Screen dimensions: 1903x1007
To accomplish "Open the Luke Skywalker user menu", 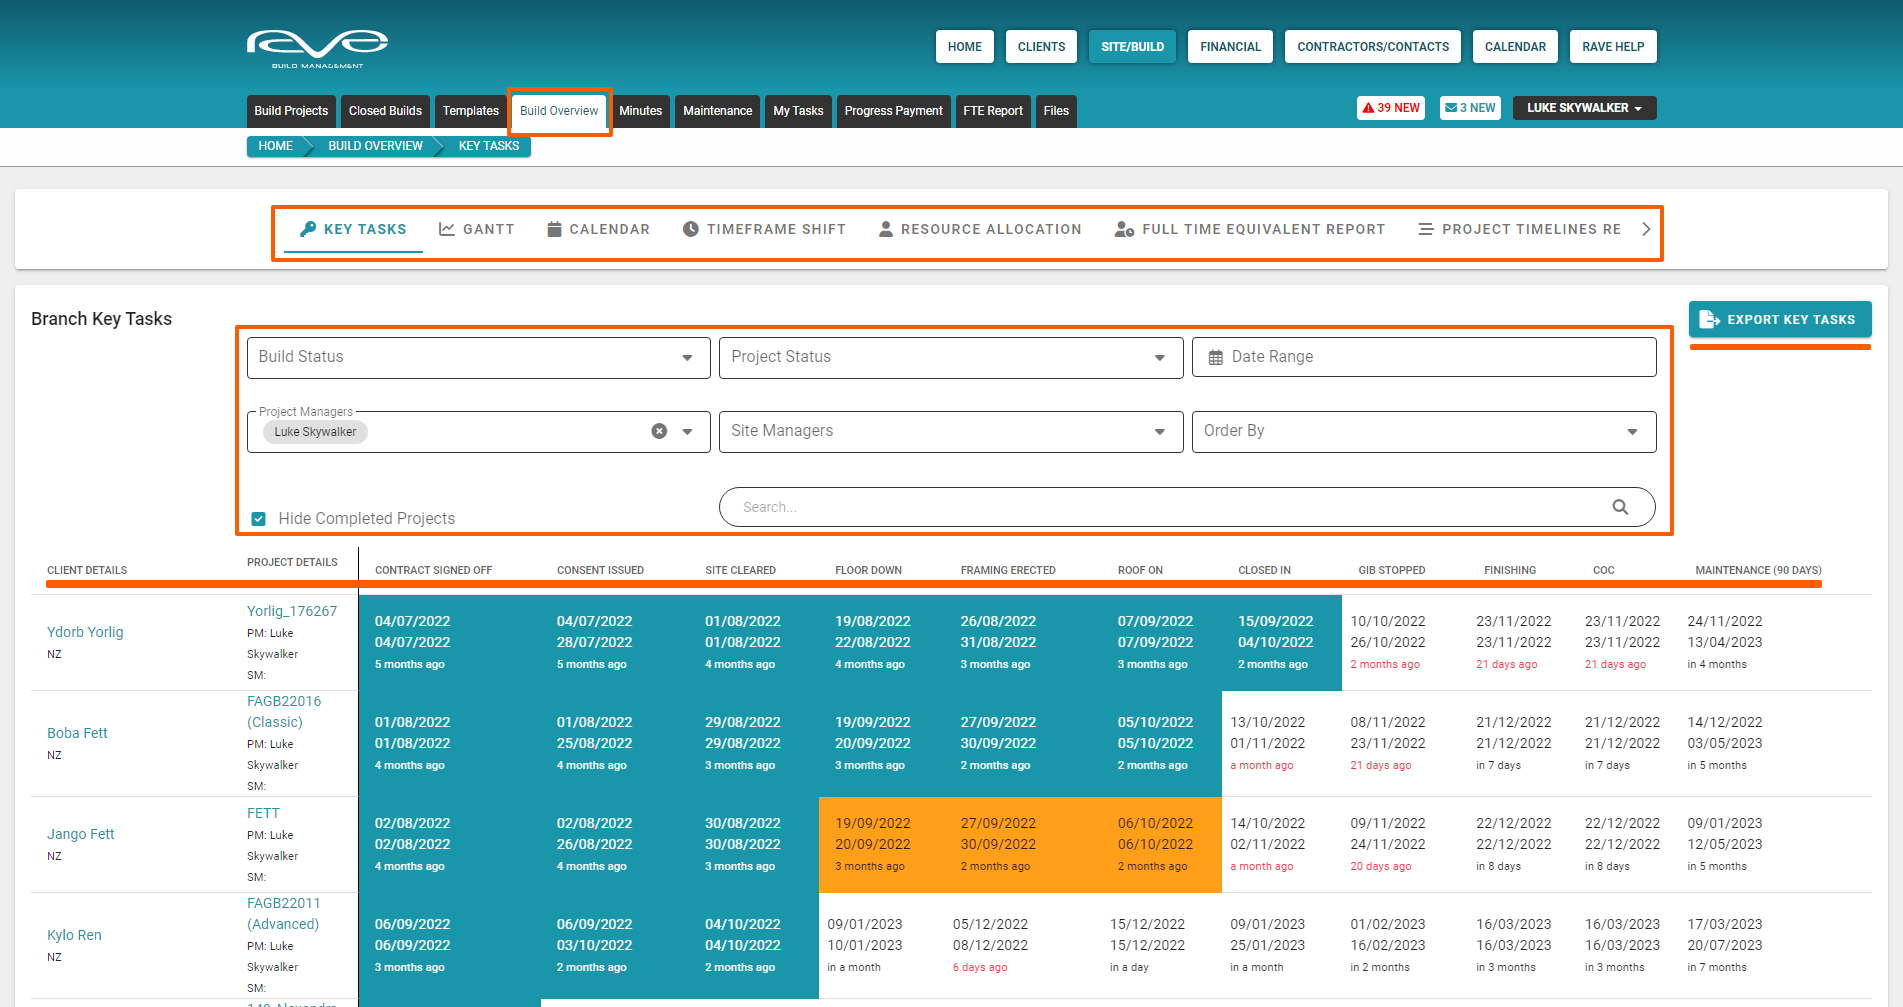I will (1584, 108).
